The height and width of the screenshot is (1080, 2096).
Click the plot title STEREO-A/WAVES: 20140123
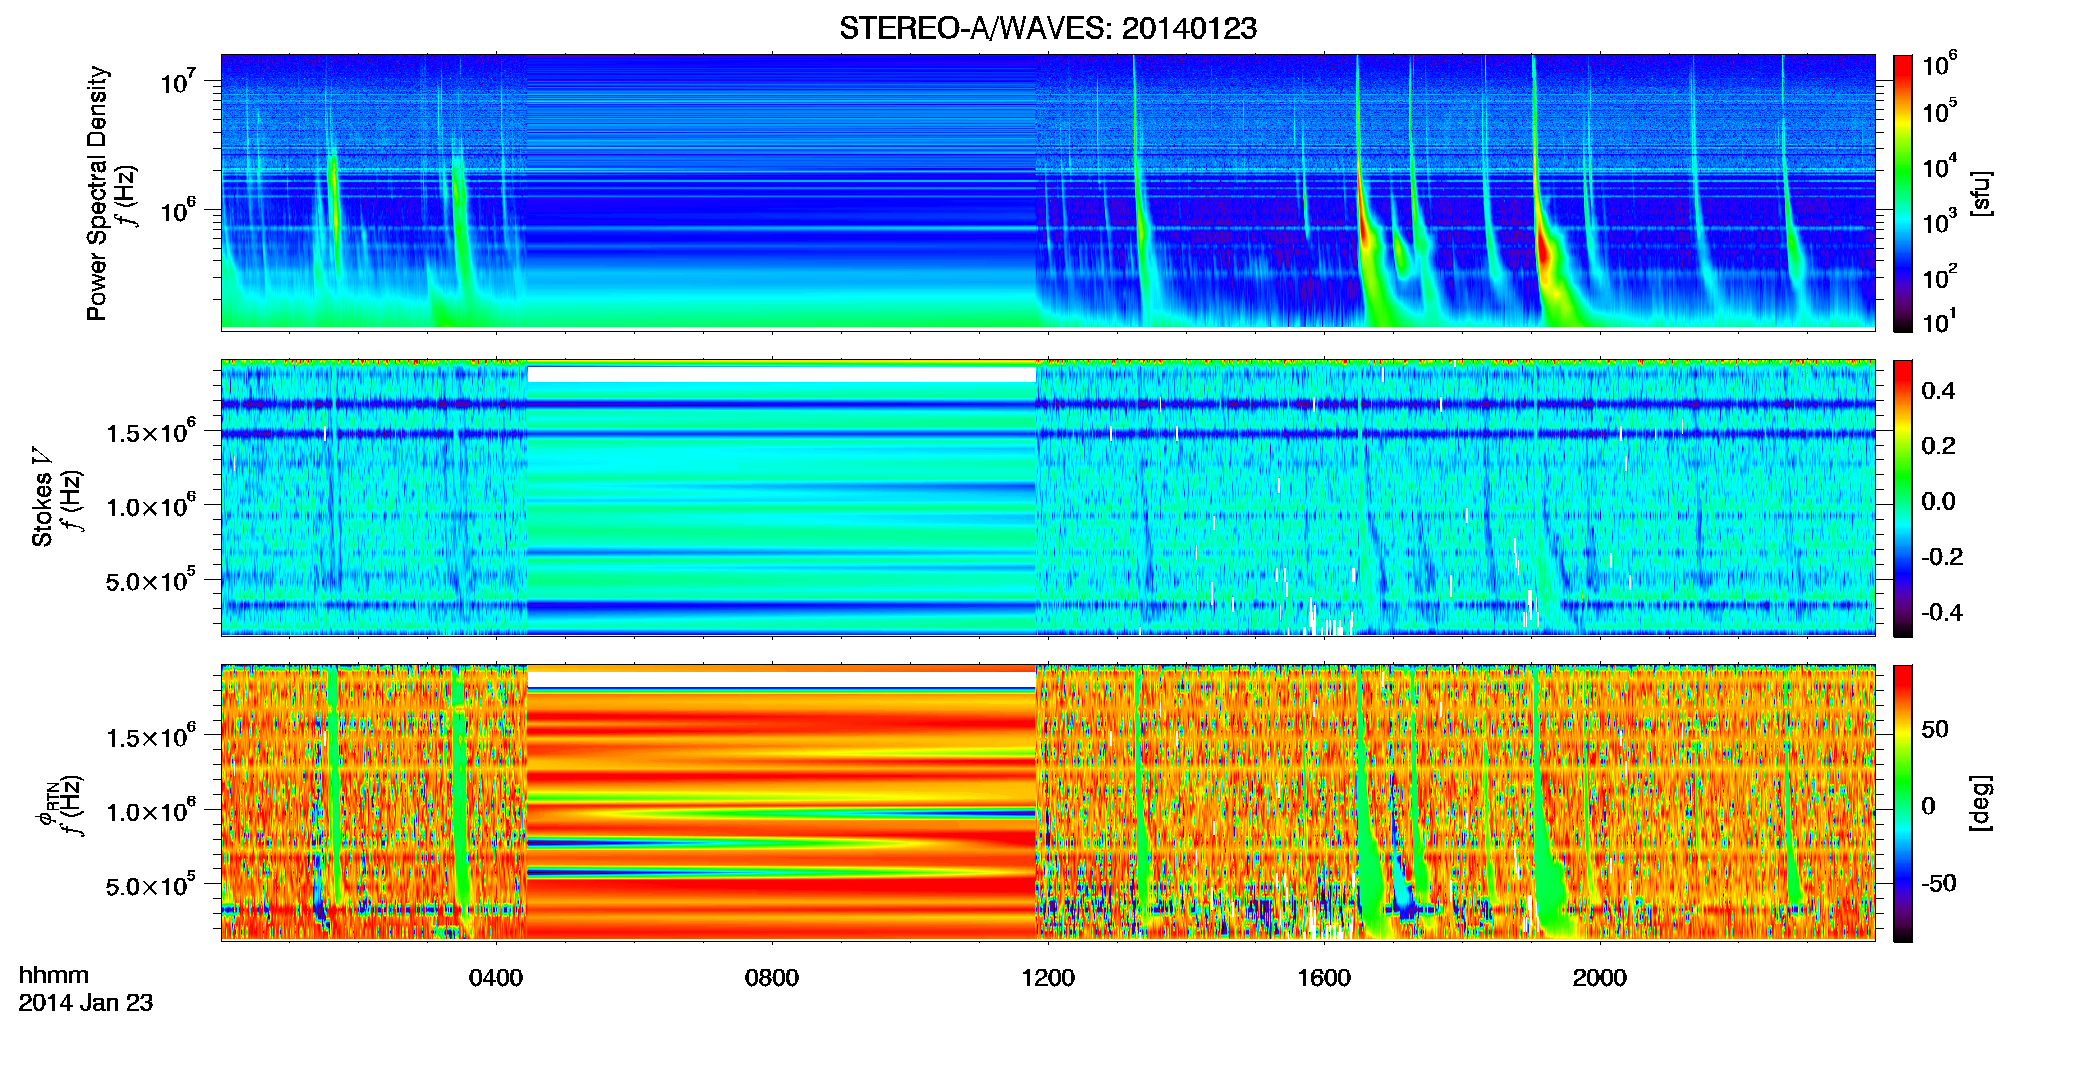click(x=1048, y=29)
